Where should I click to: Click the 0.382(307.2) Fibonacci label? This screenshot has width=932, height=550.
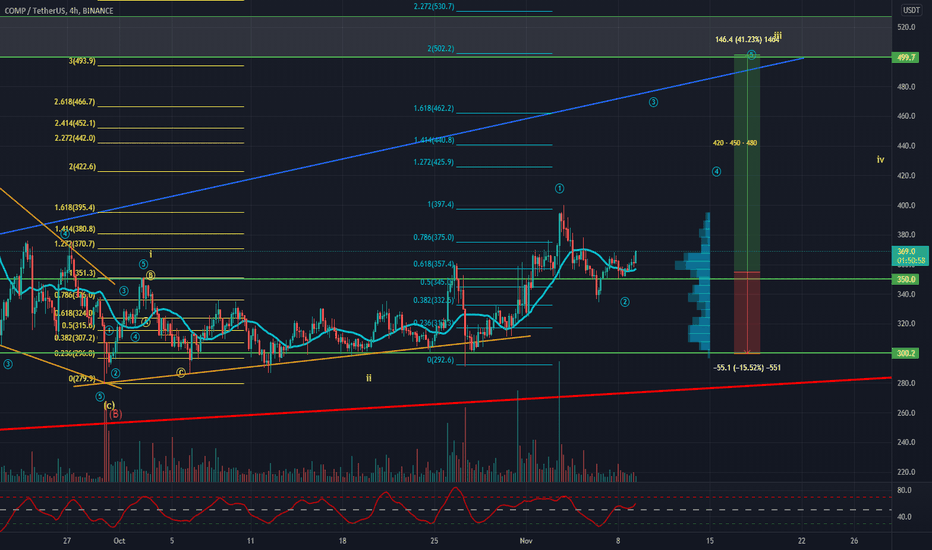point(74,338)
